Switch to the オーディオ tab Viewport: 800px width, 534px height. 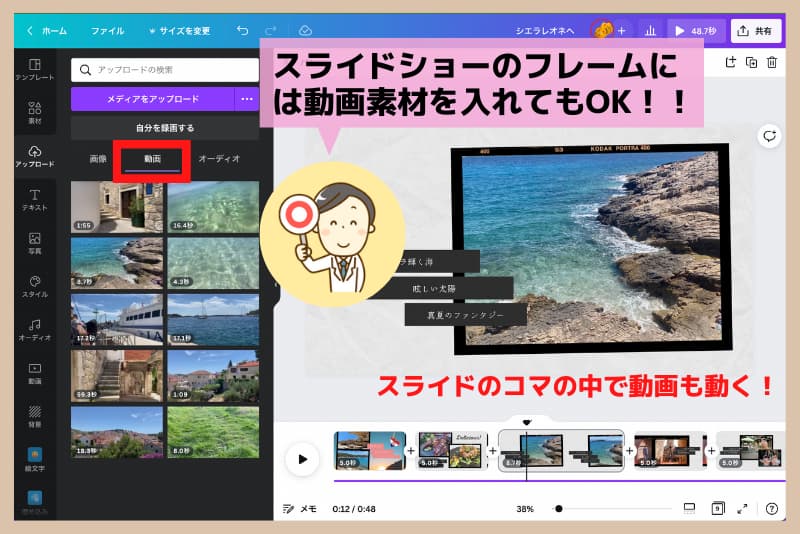click(219, 159)
